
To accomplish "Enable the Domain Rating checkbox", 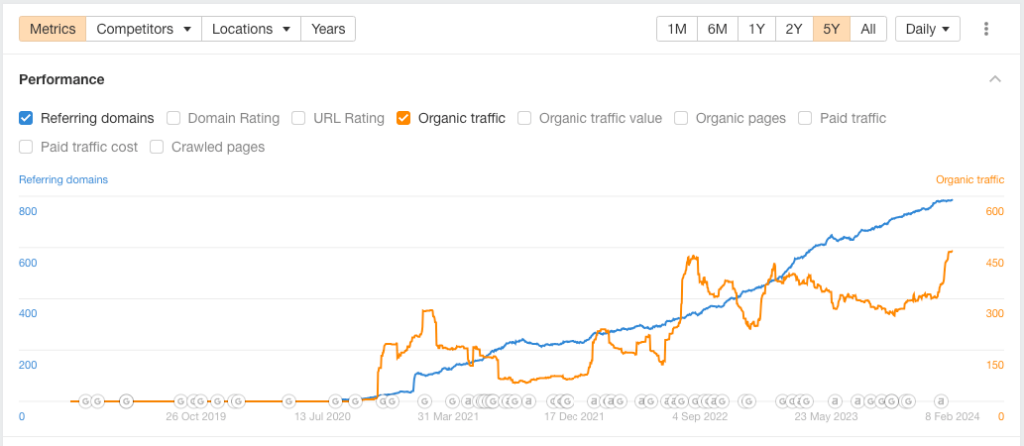I will click(x=174, y=118).
